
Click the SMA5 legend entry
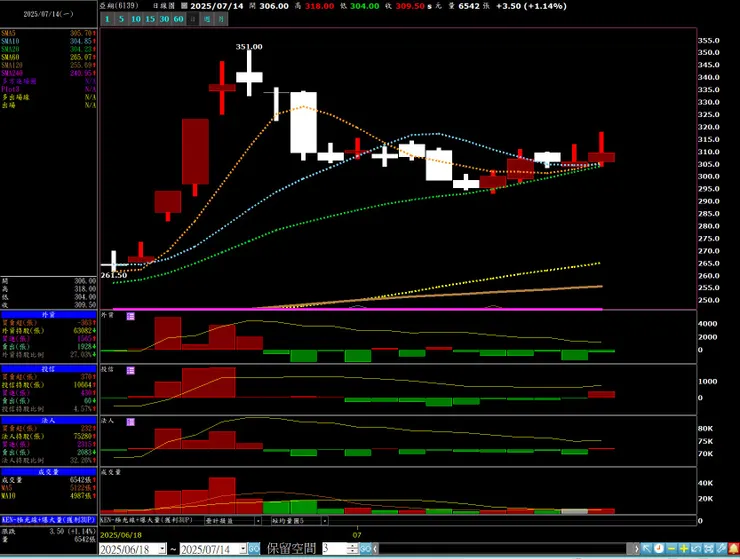[49, 34]
